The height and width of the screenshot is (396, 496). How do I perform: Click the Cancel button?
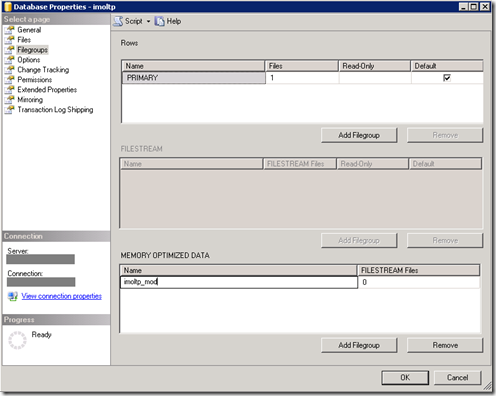point(457,378)
